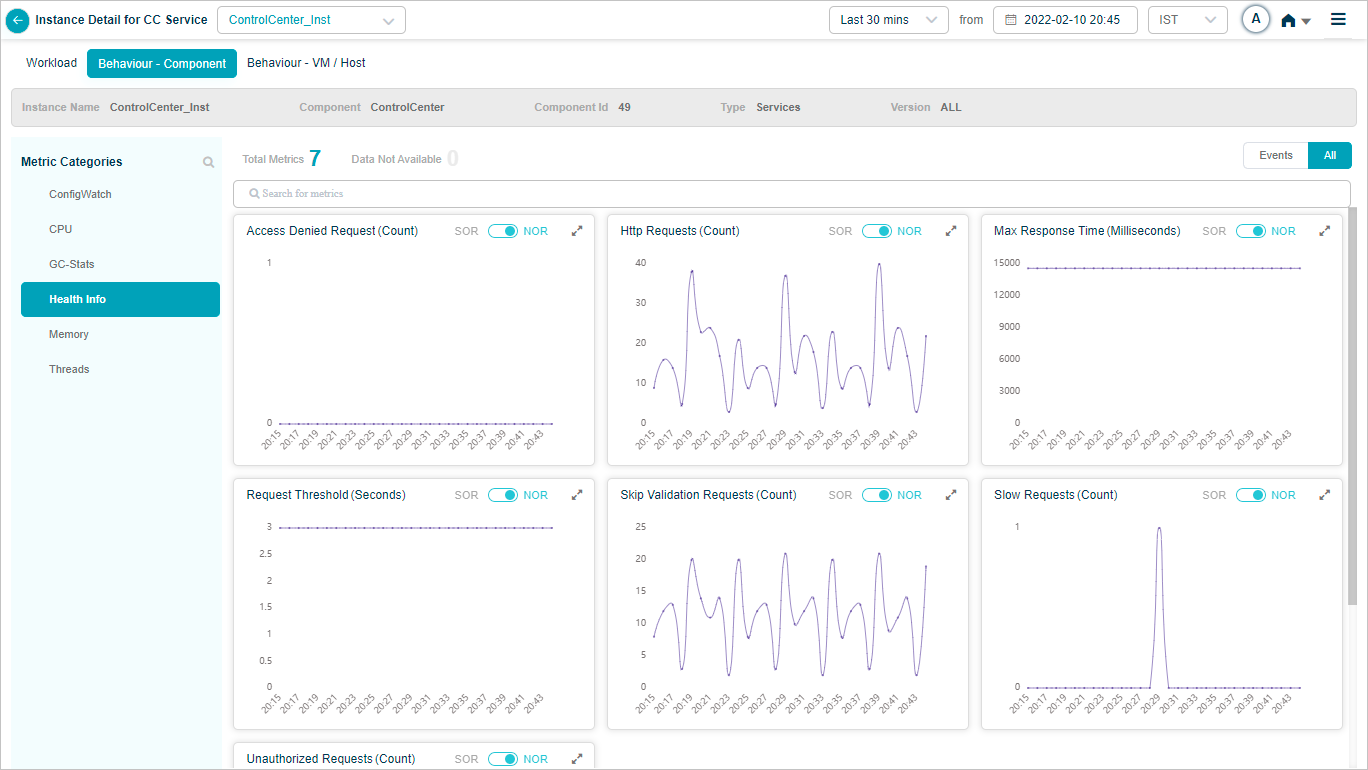Image resolution: width=1368 pixels, height=770 pixels.
Task: Toggle SOR/NOR switch for Access Denied Request
Action: pyautogui.click(x=502, y=231)
